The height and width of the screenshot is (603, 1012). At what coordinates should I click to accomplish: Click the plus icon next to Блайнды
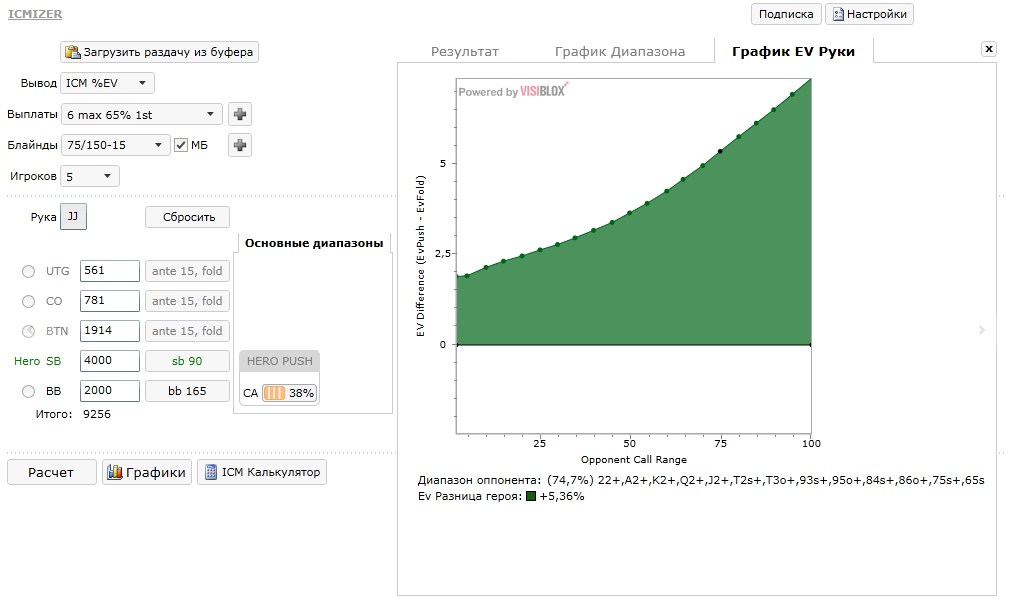pos(240,145)
